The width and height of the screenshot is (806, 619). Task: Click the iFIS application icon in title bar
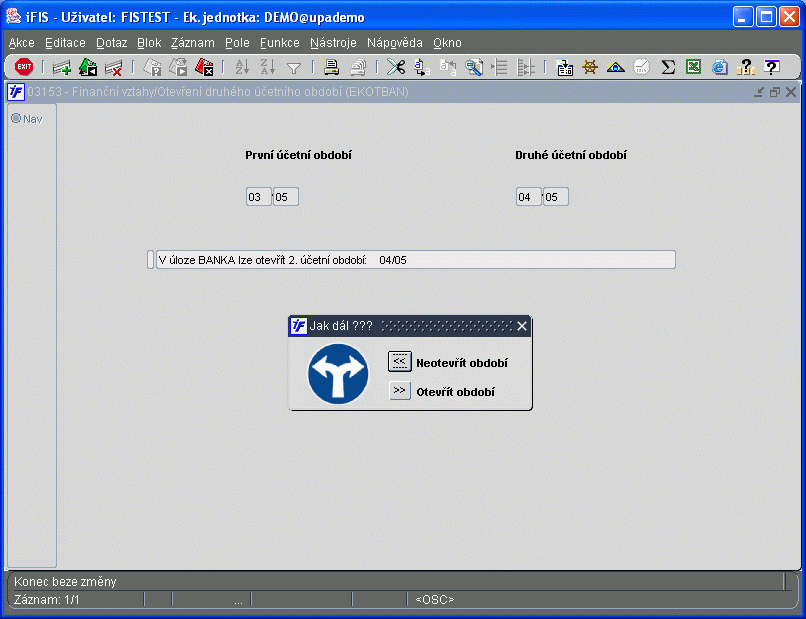click(13, 16)
